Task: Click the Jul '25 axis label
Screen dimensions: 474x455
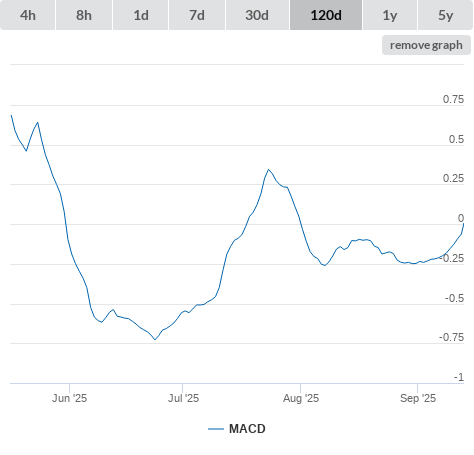Action: 183,398
